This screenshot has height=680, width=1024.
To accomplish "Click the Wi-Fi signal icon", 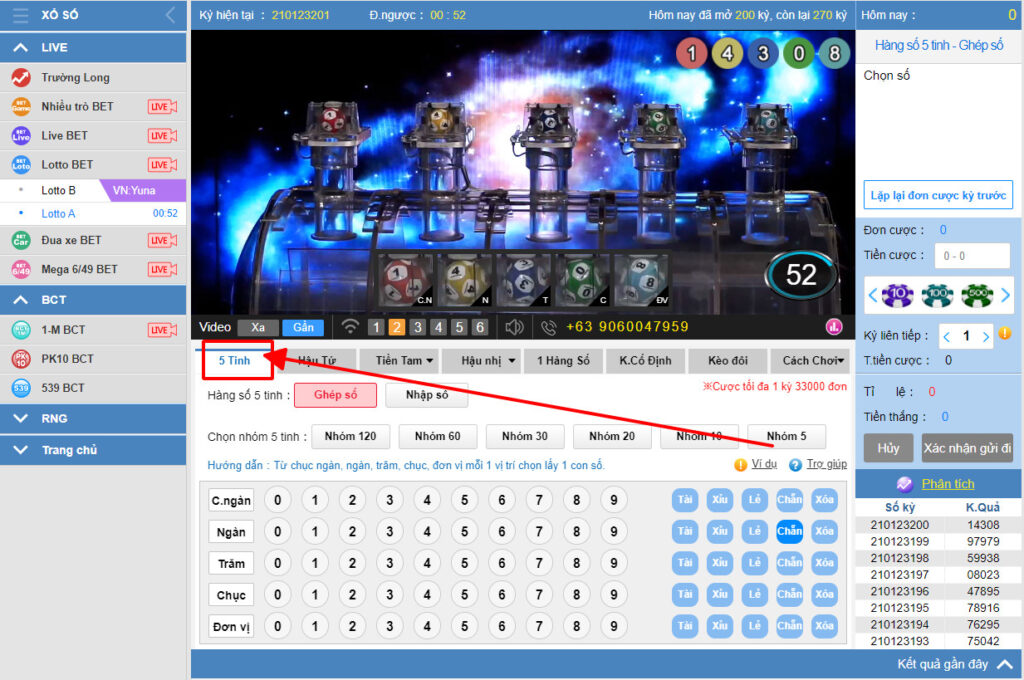I will 350,327.
